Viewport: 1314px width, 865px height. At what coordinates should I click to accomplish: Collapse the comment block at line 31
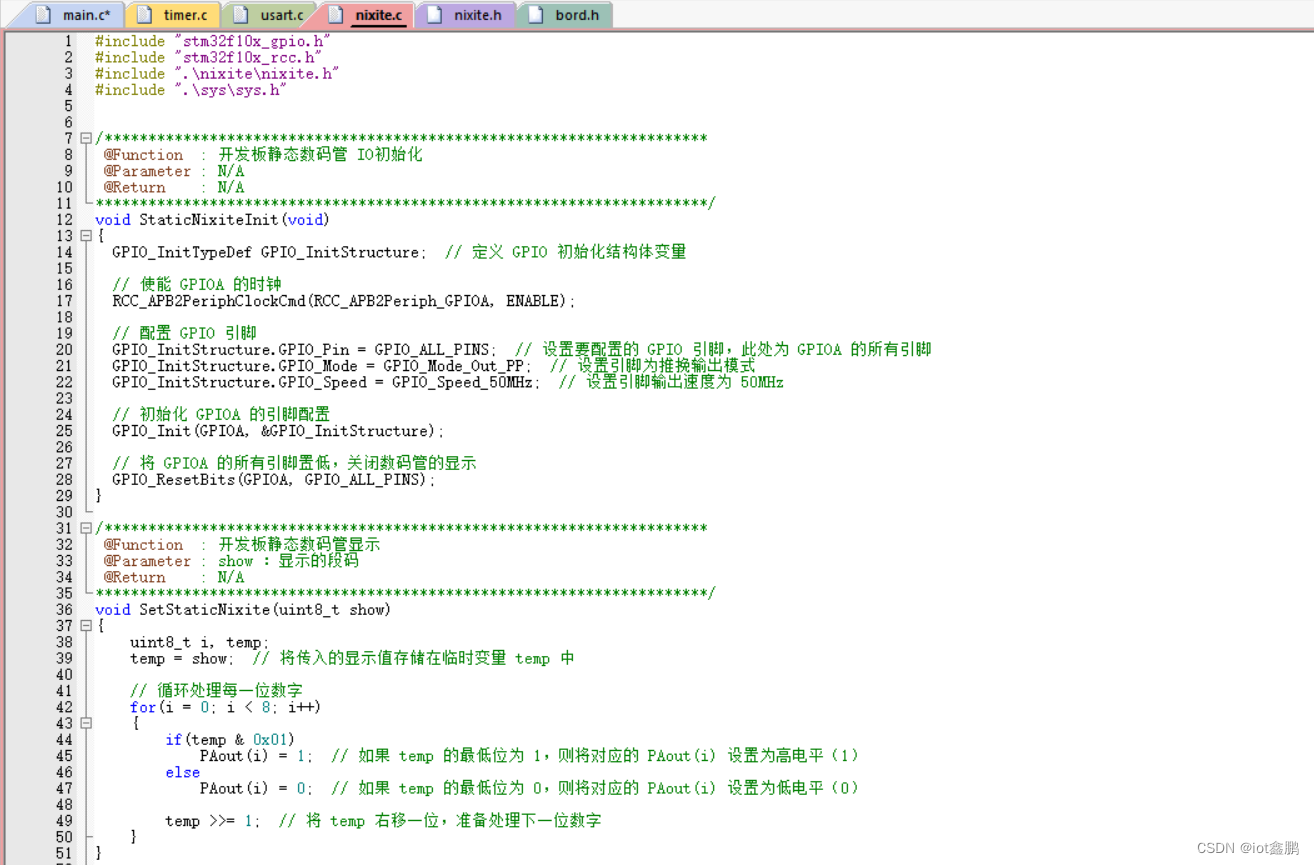click(86, 528)
